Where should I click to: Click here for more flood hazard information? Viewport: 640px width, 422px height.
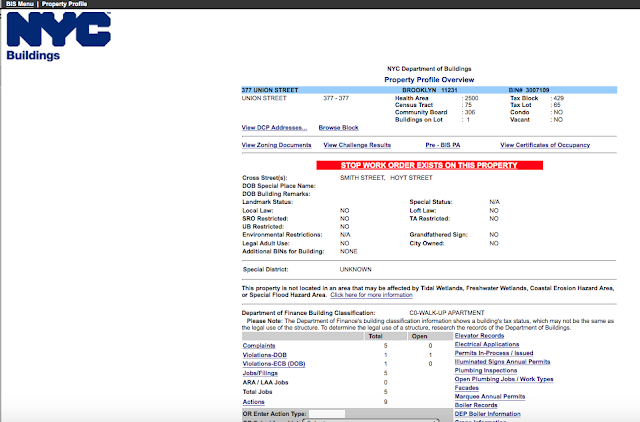click(x=371, y=295)
